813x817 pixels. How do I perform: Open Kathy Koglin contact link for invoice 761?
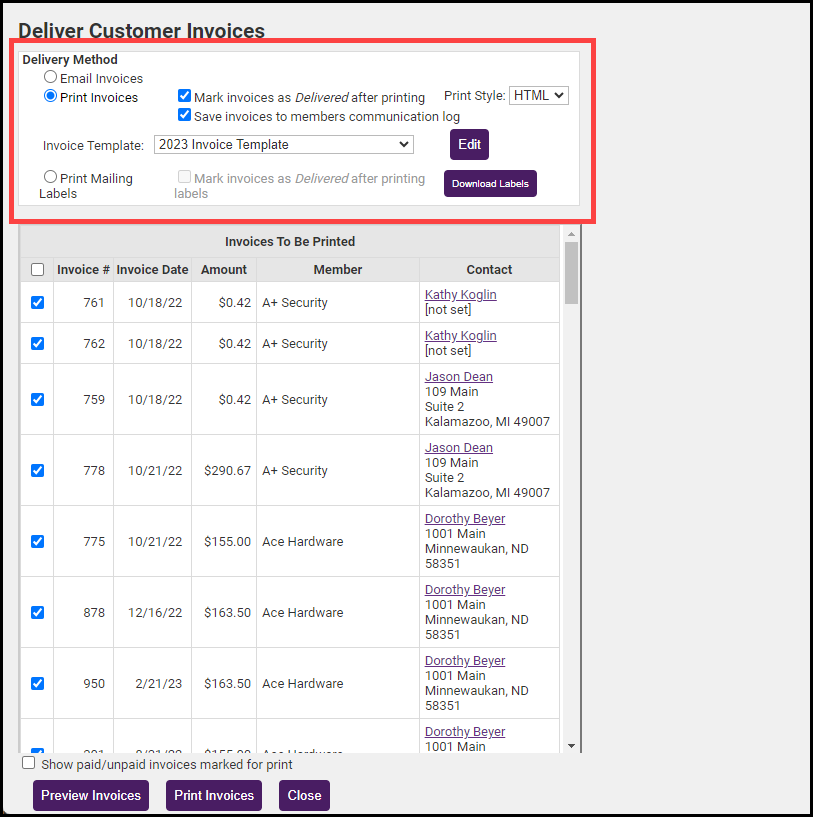pyautogui.click(x=460, y=295)
